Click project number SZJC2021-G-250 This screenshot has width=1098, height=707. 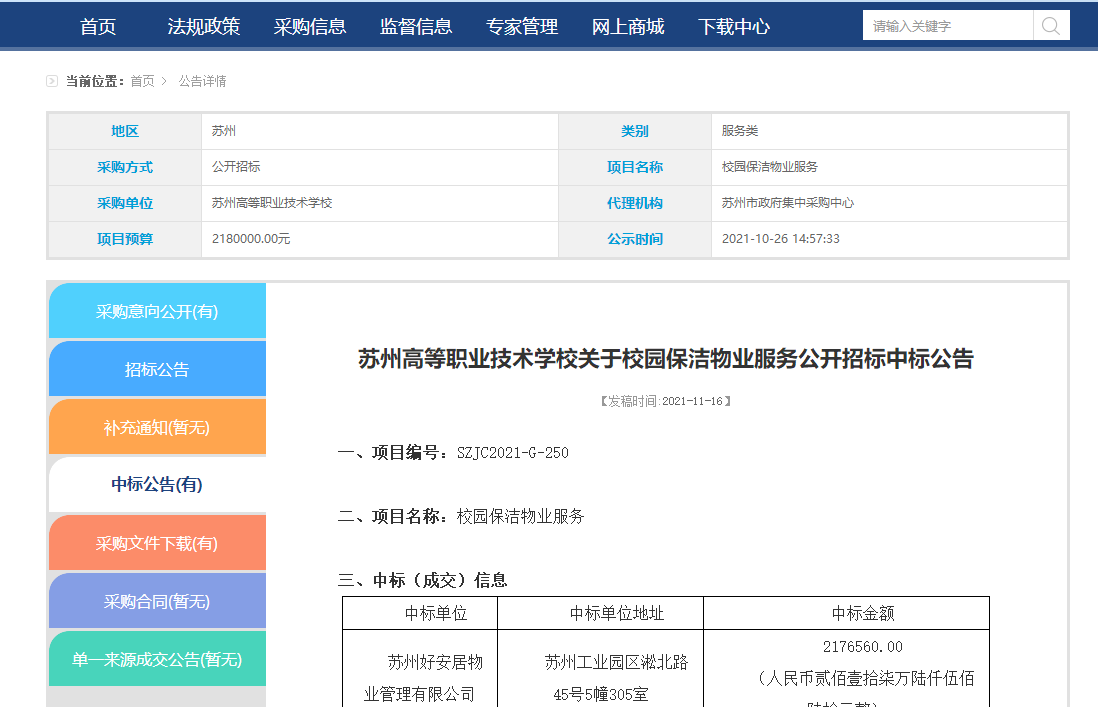[x=513, y=453]
